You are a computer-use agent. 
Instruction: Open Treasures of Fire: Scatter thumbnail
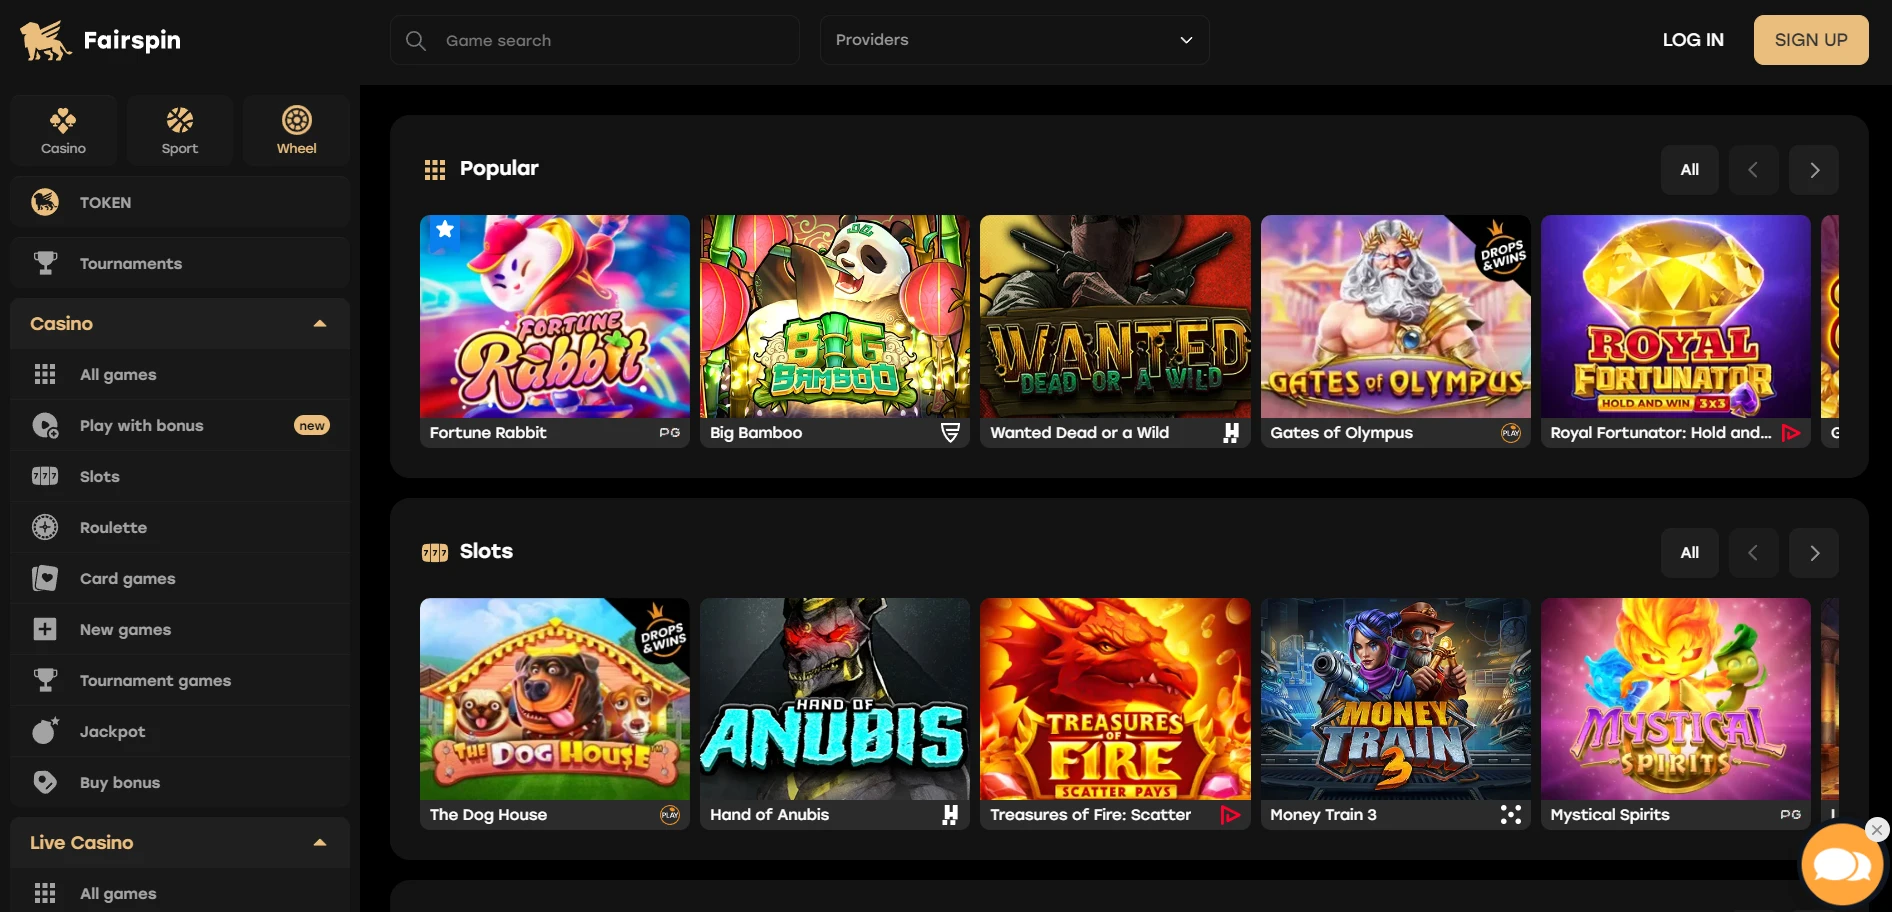(1115, 699)
